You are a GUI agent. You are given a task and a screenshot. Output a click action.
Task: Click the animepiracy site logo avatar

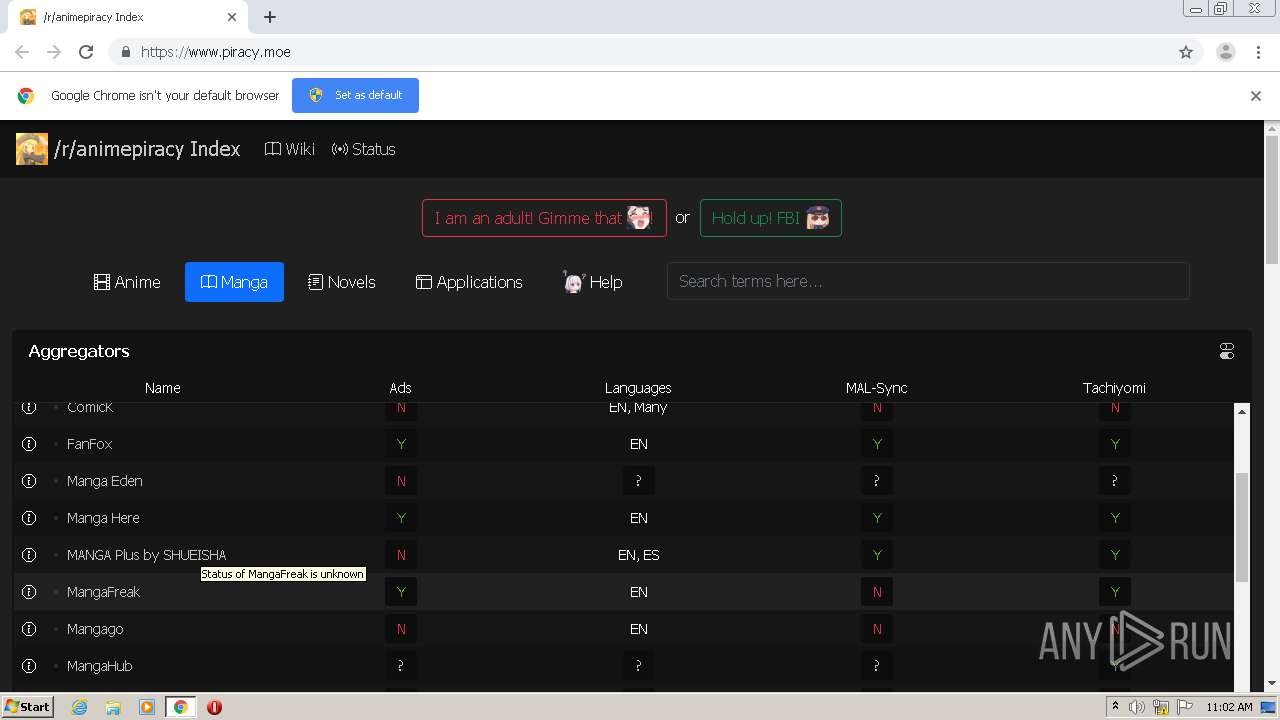tap(32, 149)
